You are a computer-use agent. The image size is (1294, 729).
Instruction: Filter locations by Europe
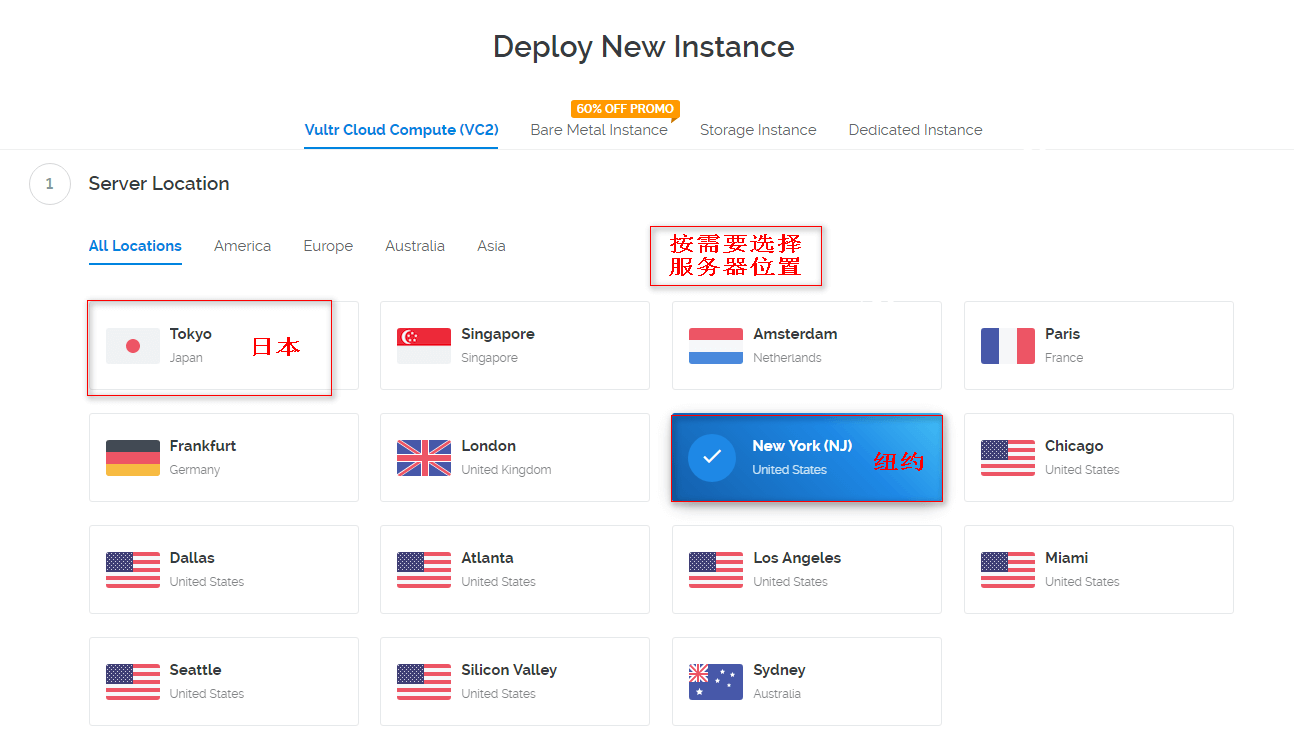coord(328,246)
